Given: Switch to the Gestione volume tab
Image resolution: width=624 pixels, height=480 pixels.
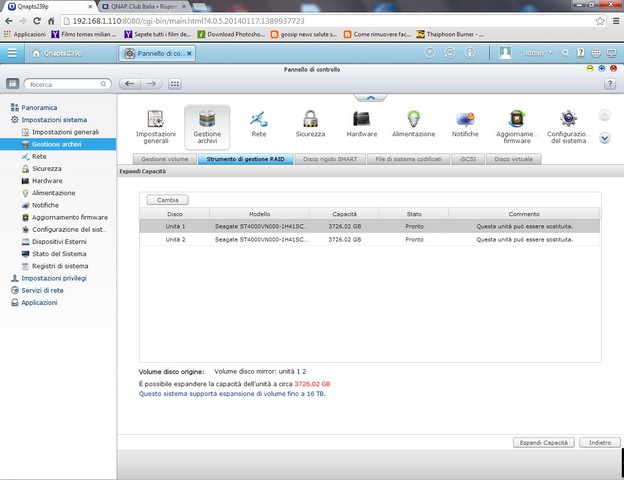Looking at the screenshot, I should click(164, 159).
